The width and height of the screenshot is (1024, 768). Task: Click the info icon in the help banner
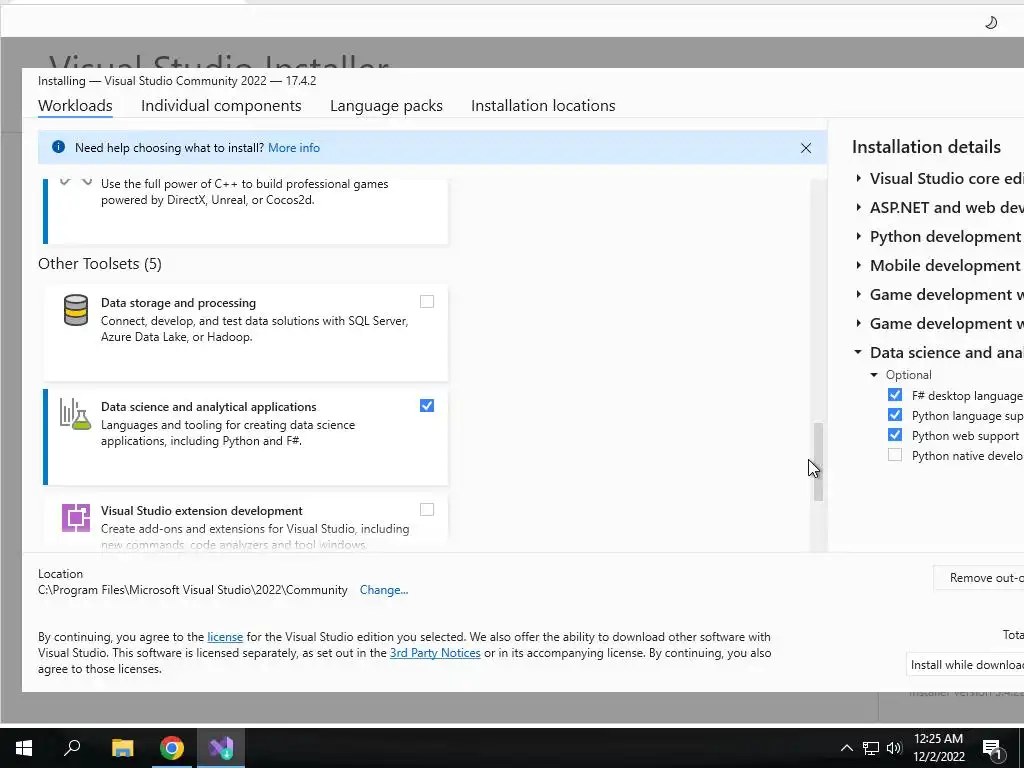(x=58, y=147)
